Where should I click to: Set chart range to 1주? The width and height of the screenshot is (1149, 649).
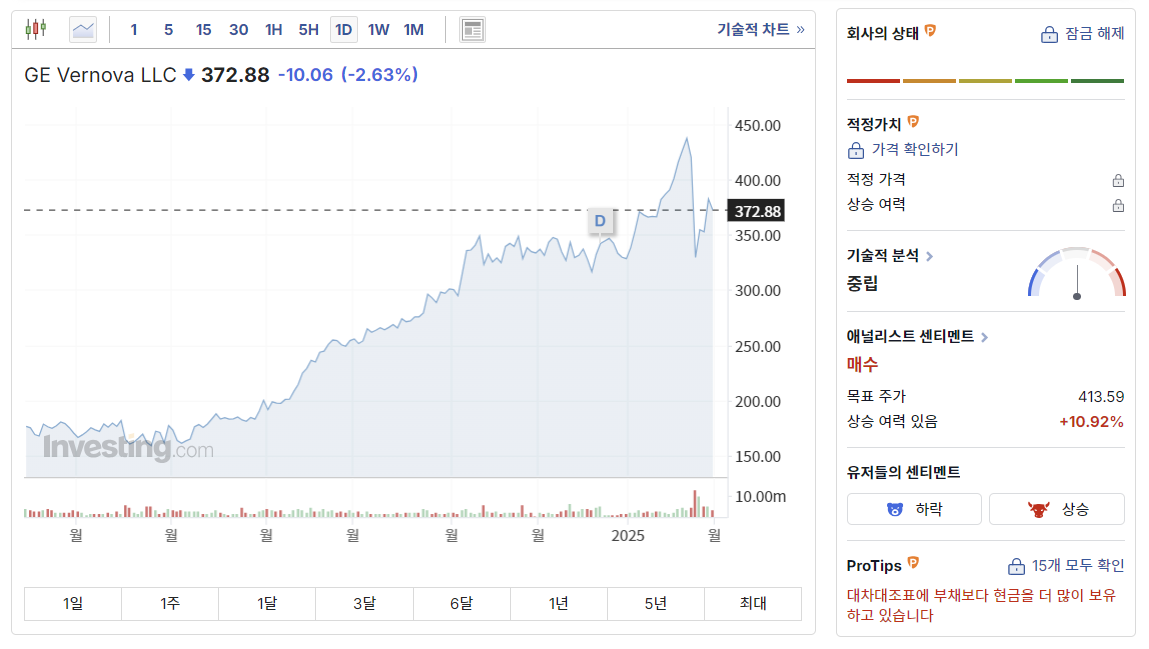(x=170, y=604)
